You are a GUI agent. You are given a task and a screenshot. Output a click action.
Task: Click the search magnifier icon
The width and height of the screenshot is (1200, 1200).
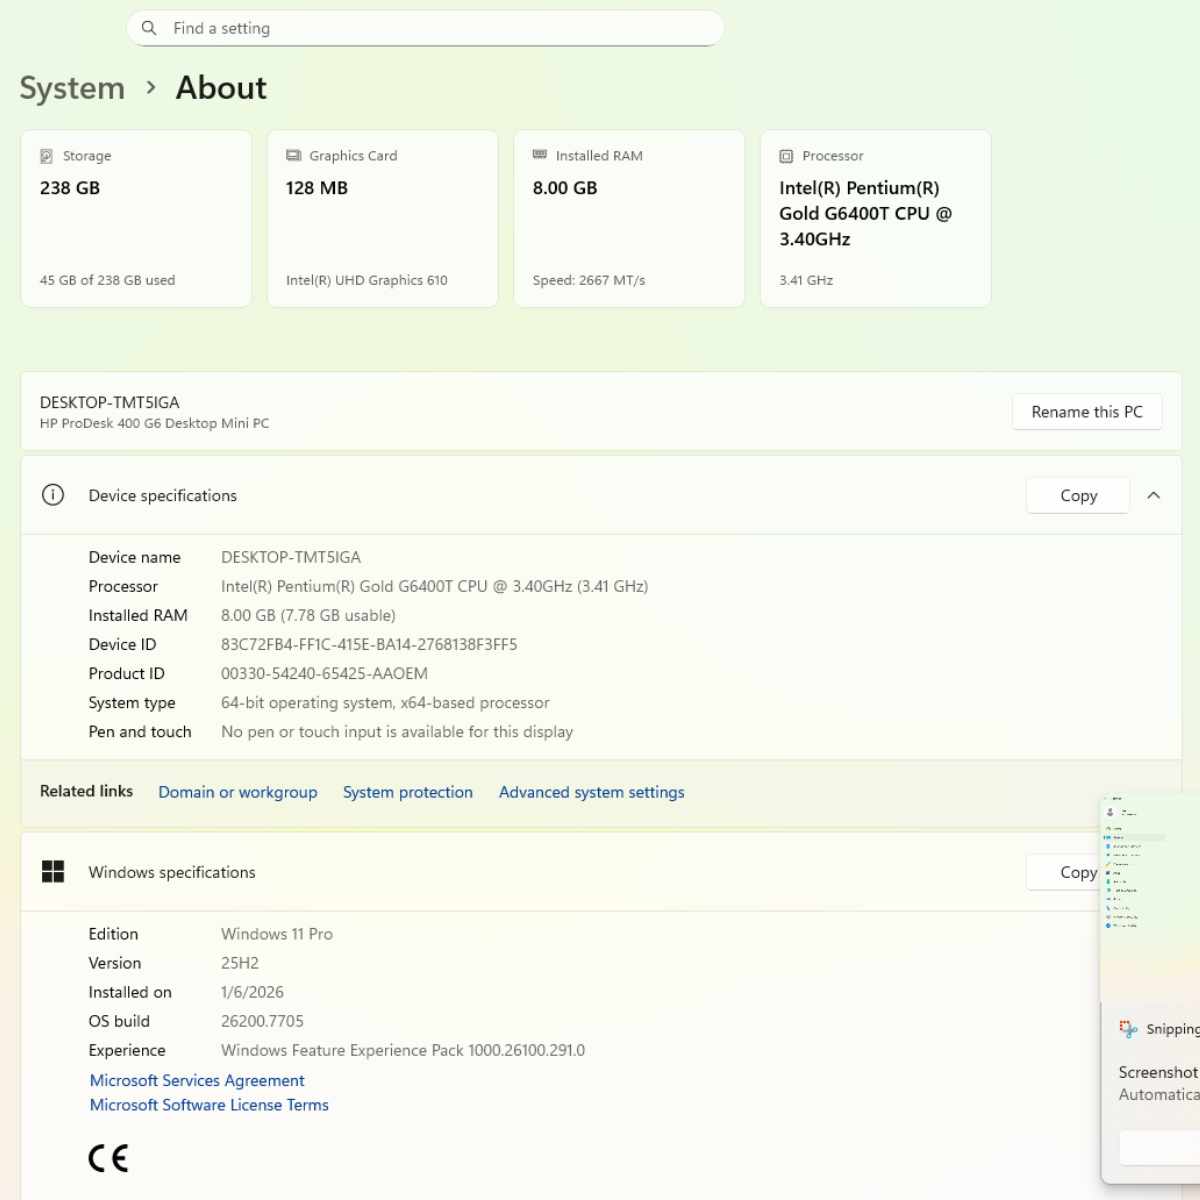tap(149, 28)
